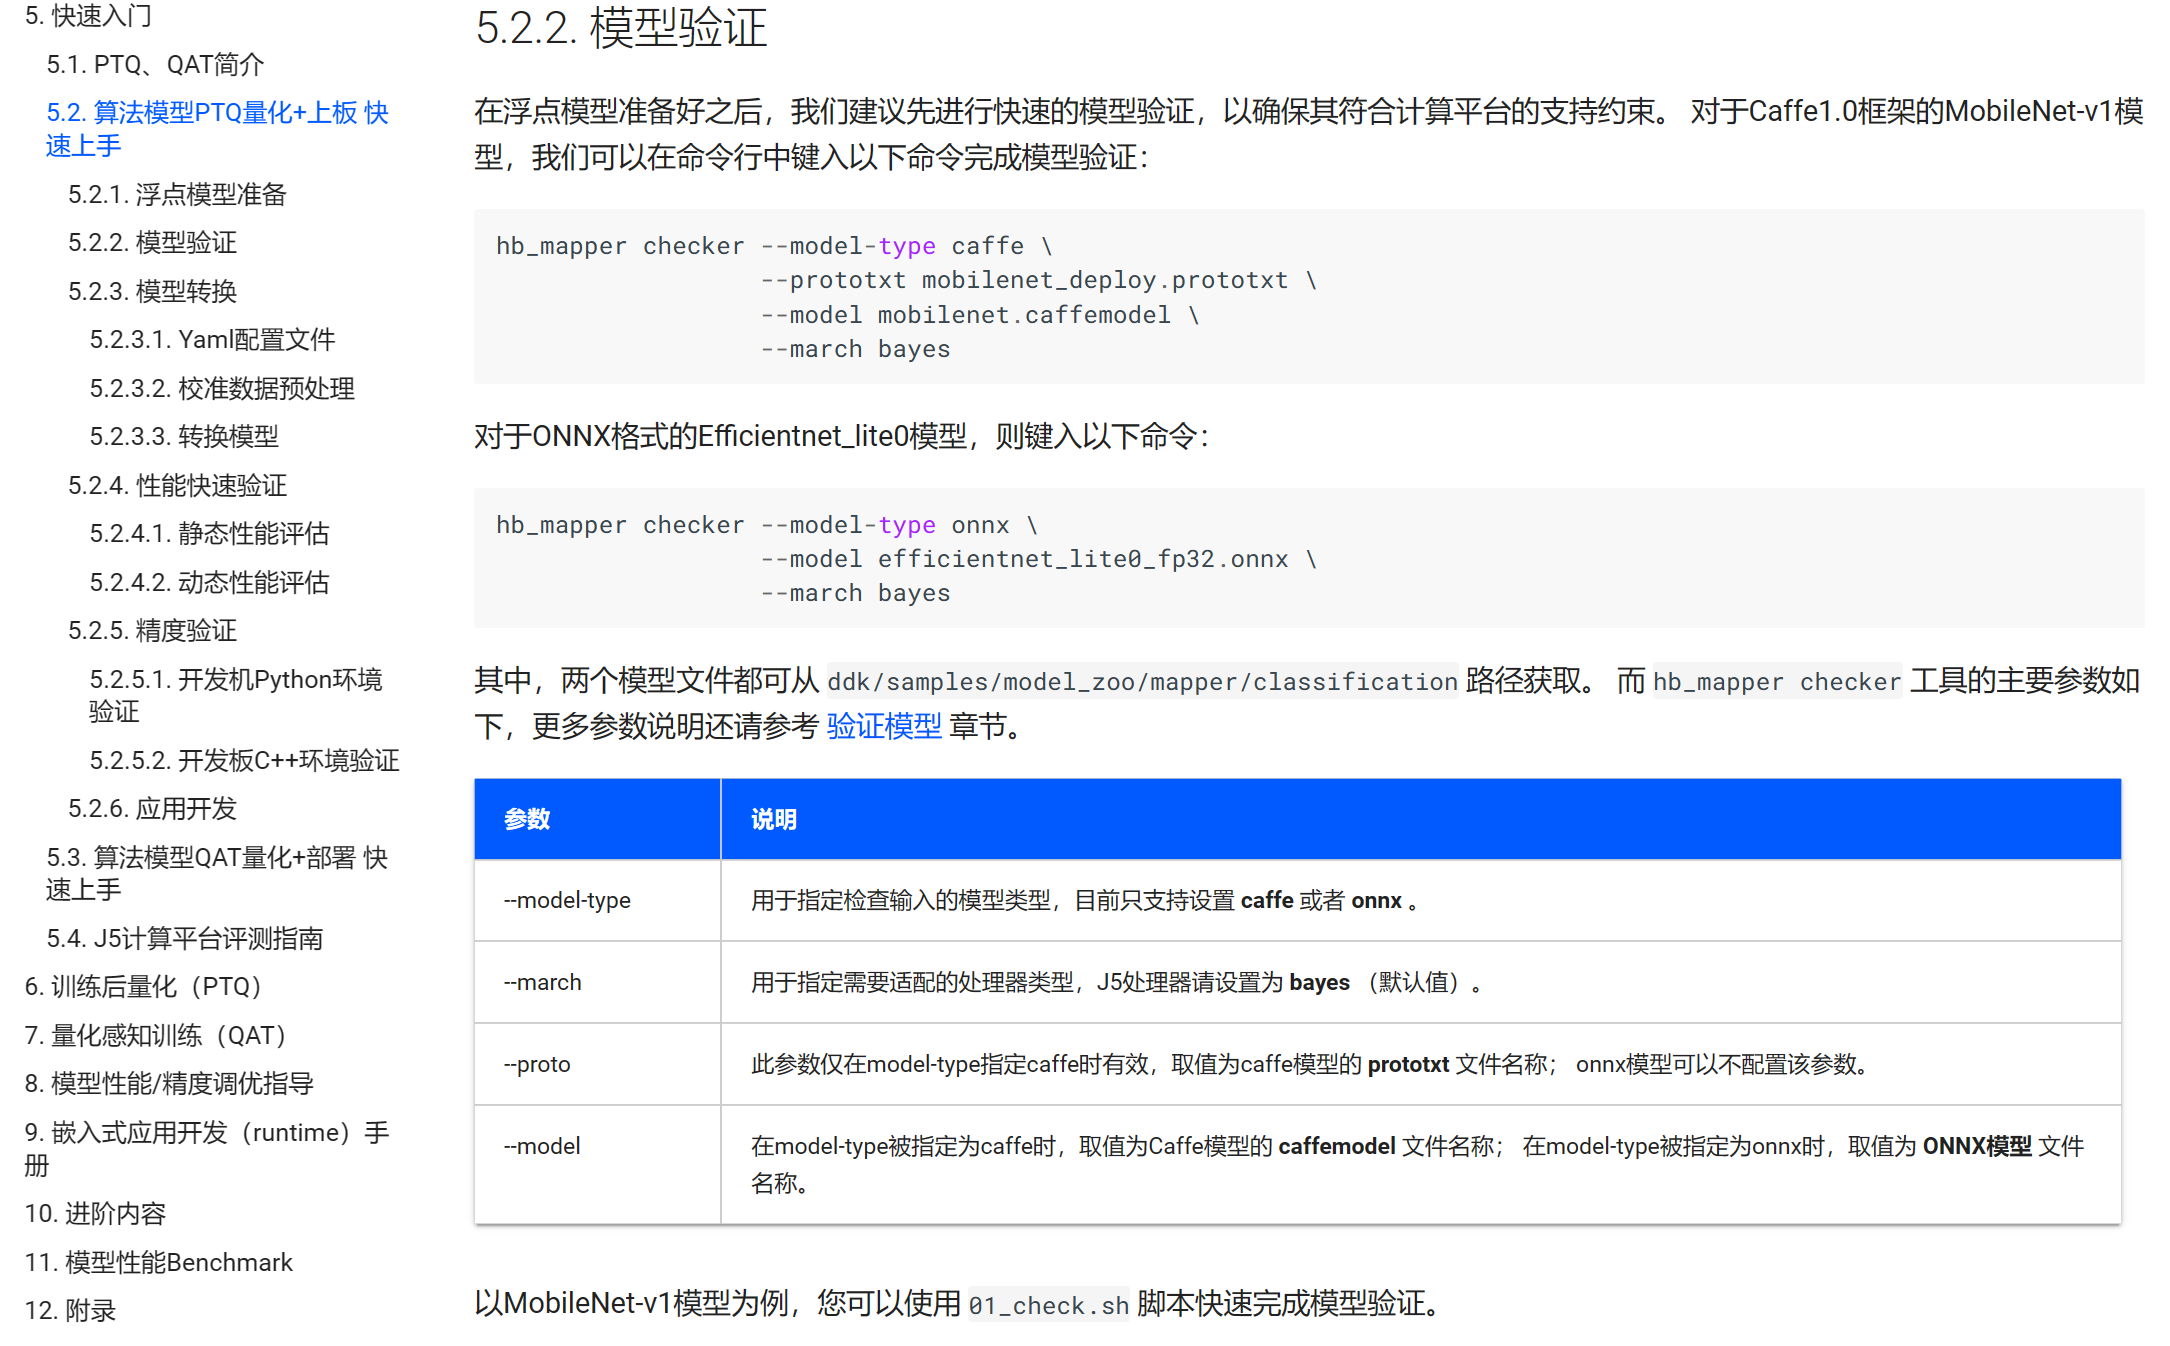
Task: Select 5.2.2 模型验证 in sidebar
Action: click(152, 242)
